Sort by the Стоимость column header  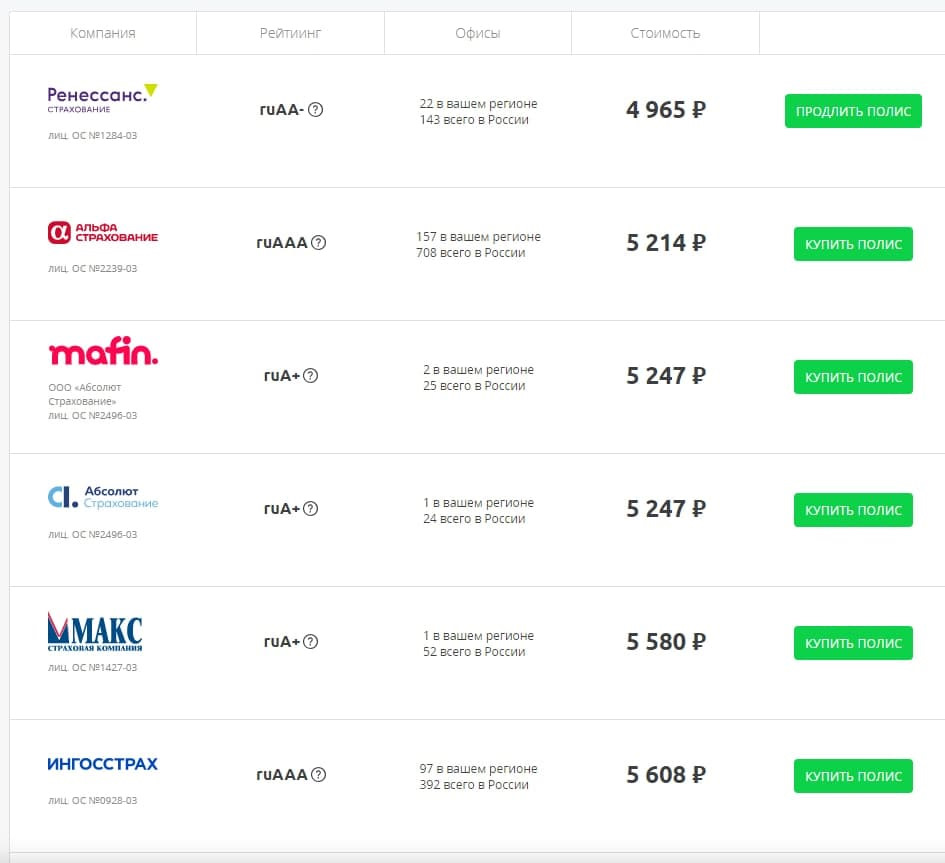pos(665,33)
